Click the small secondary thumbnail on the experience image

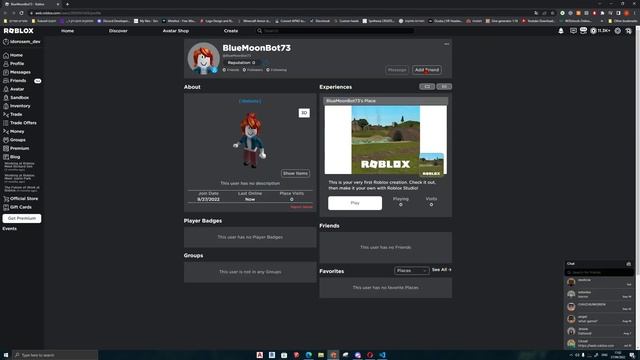coord(431,165)
